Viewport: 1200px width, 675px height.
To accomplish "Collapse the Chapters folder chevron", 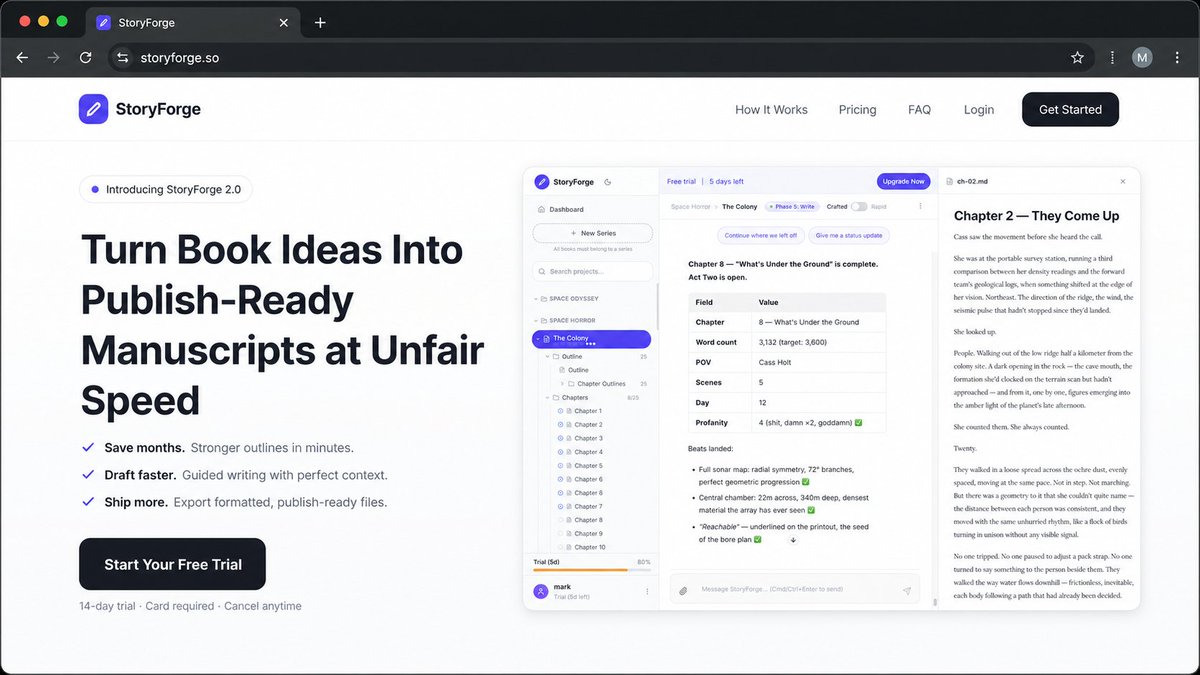I will (x=547, y=398).
